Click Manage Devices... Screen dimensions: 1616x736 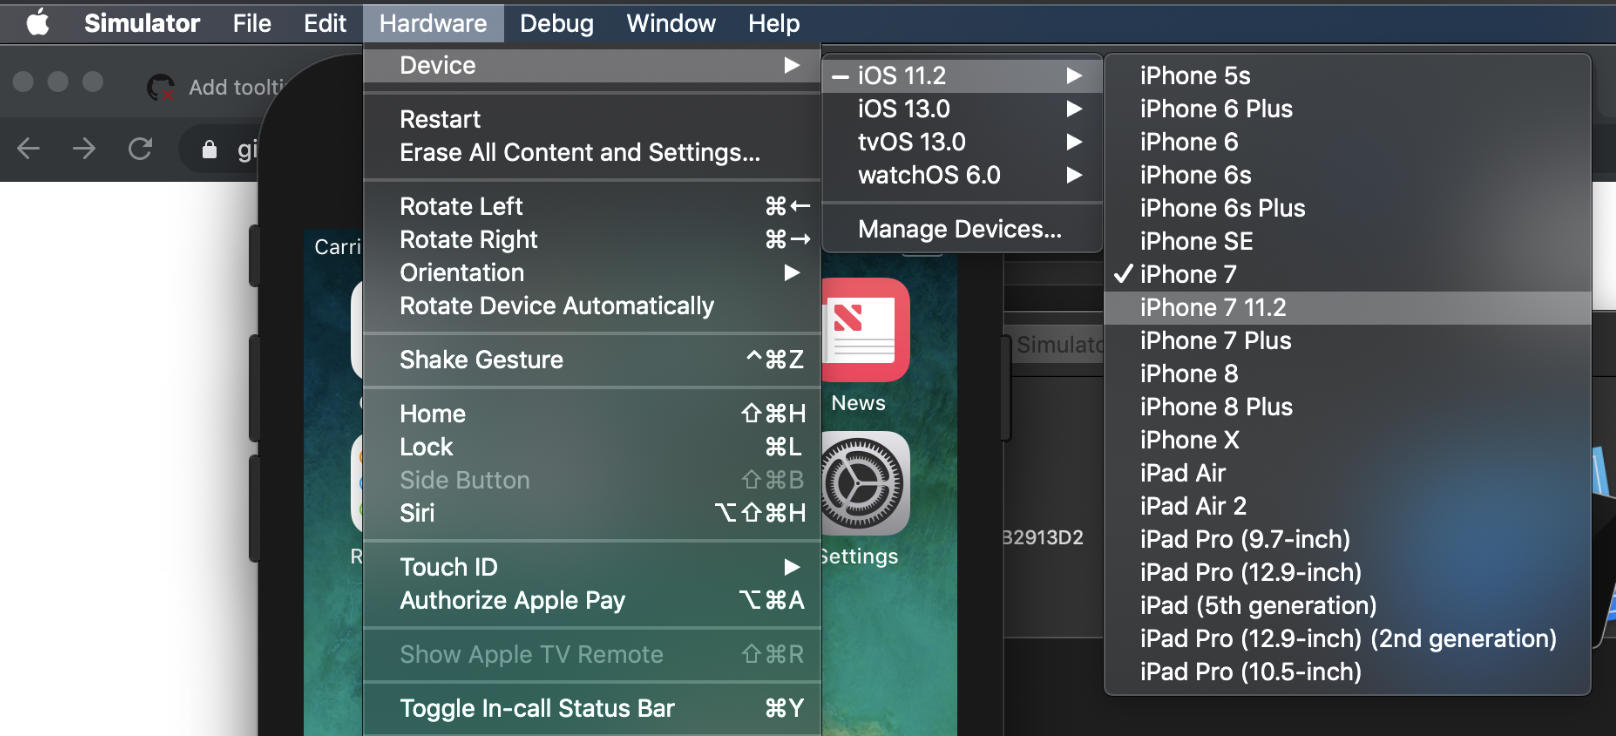click(x=959, y=229)
